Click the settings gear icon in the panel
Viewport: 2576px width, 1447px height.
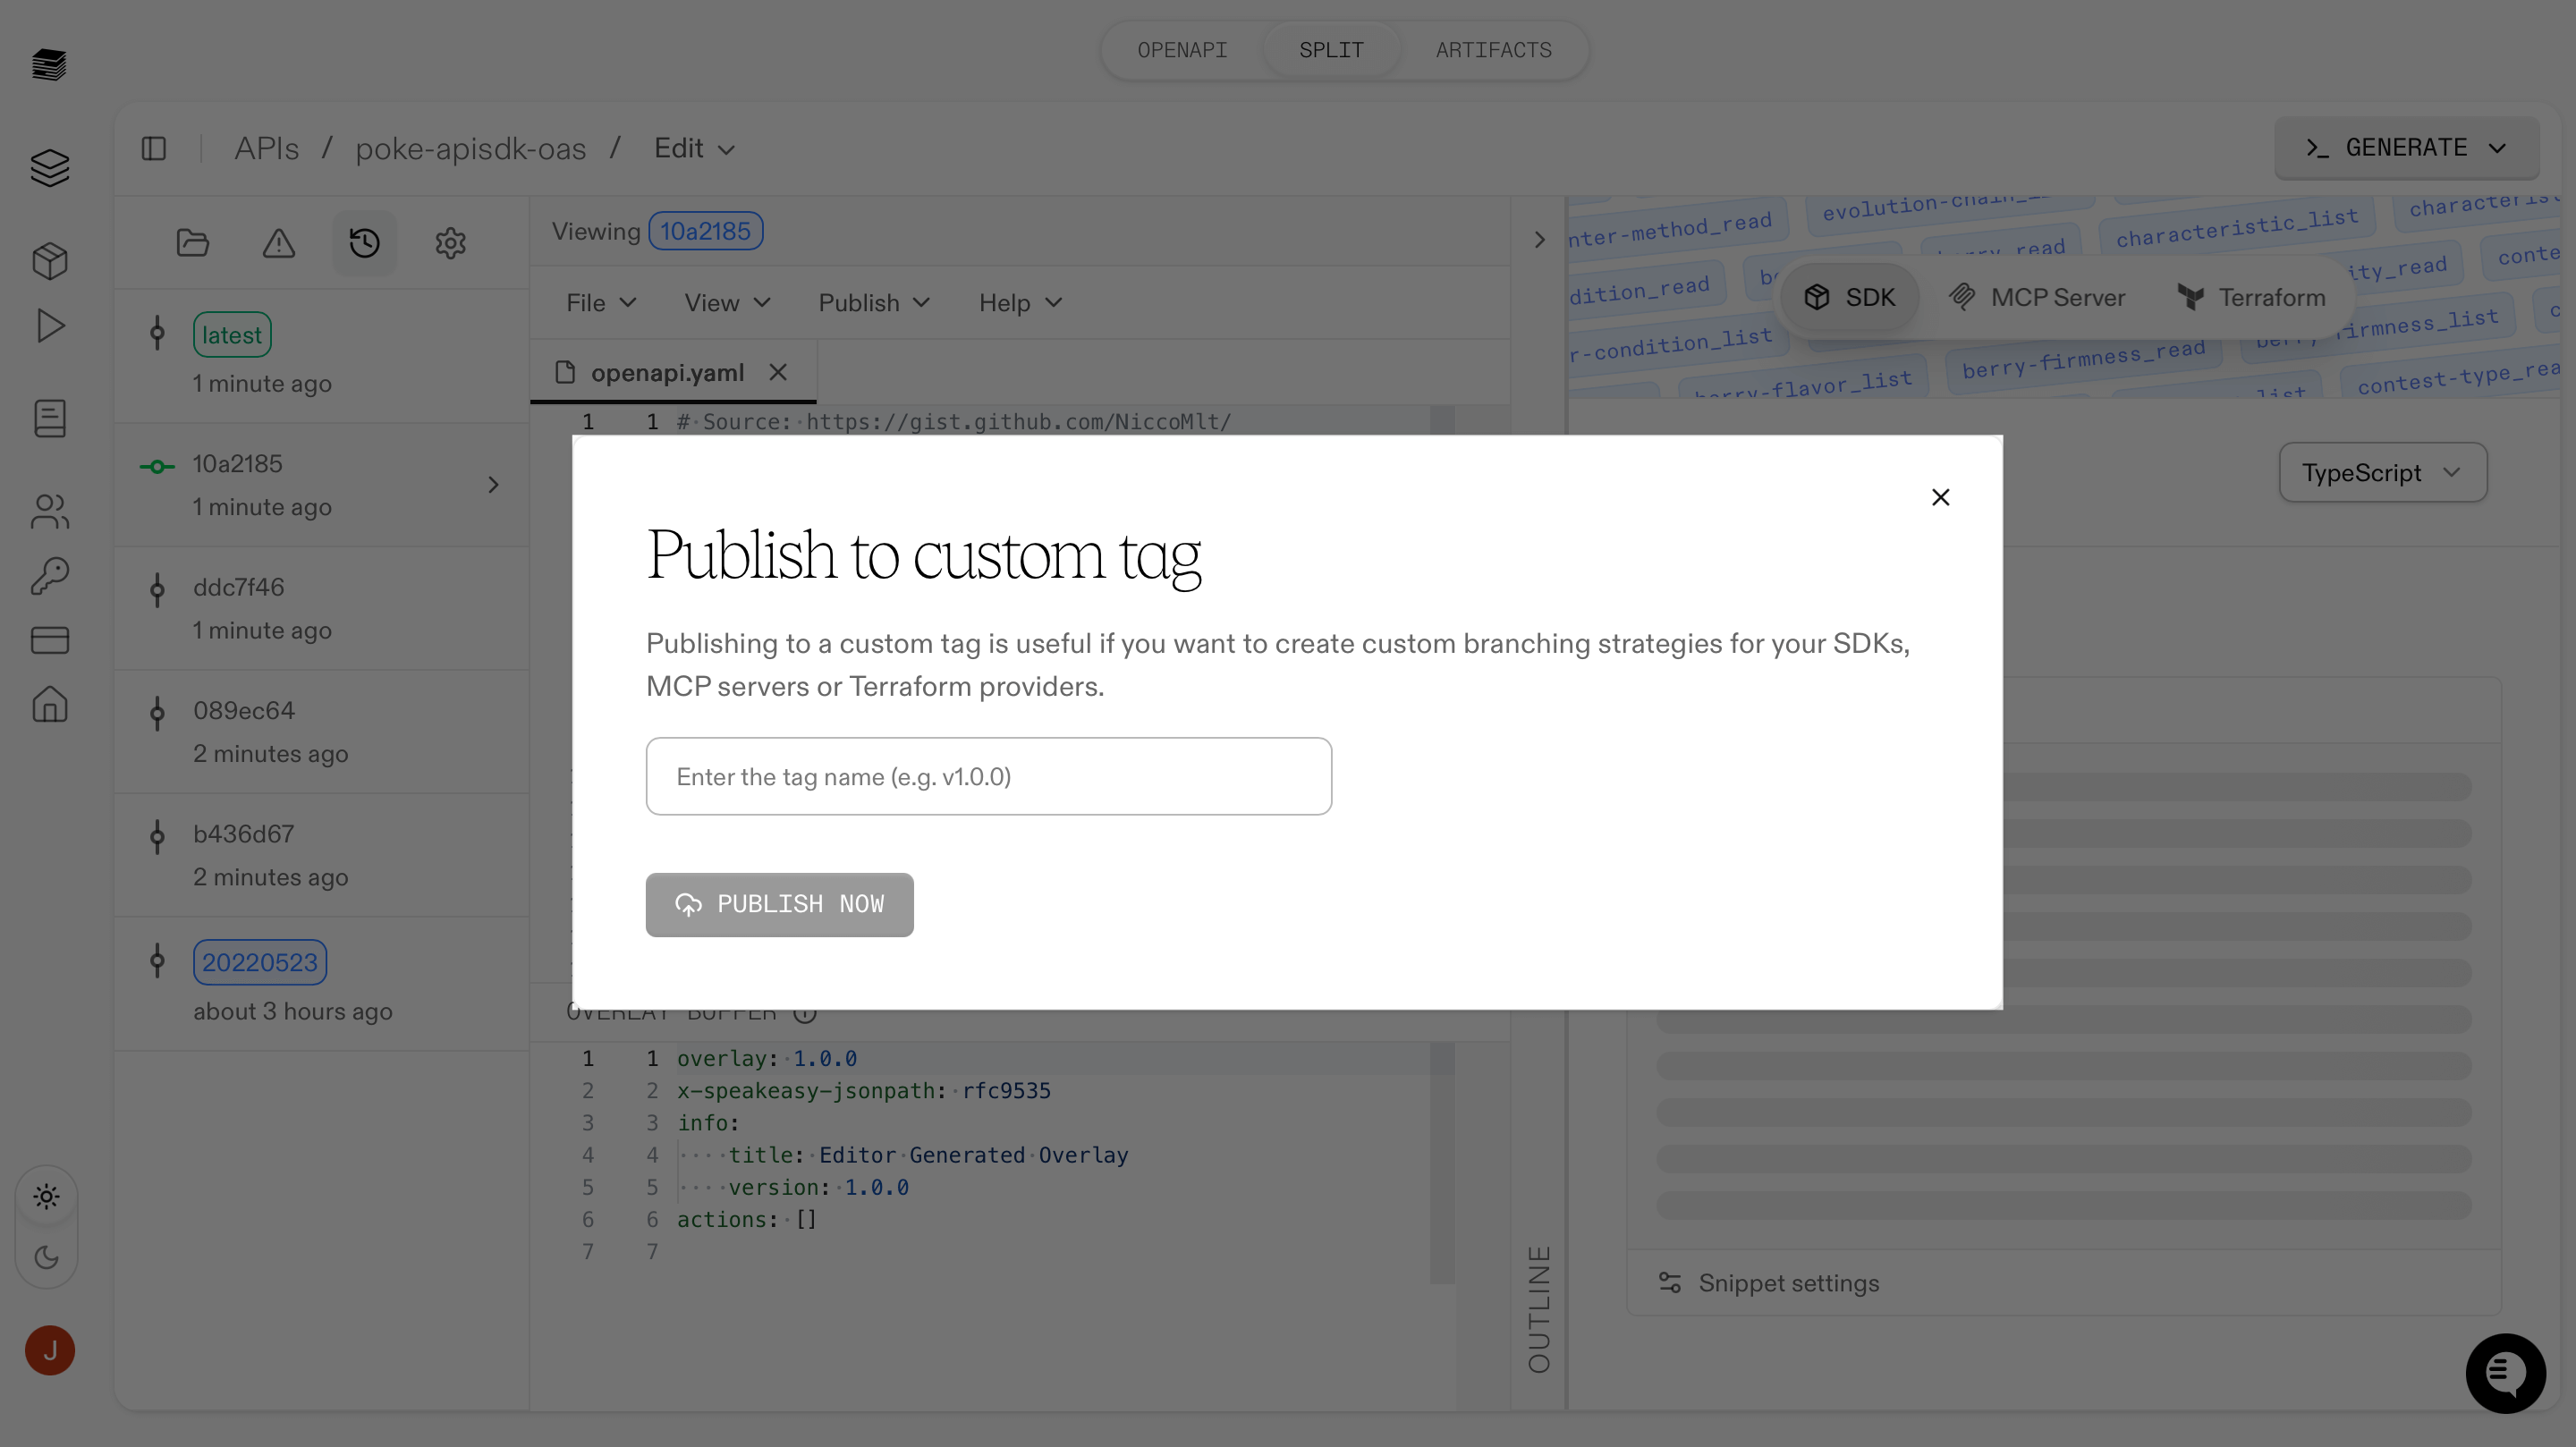[x=450, y=243]
